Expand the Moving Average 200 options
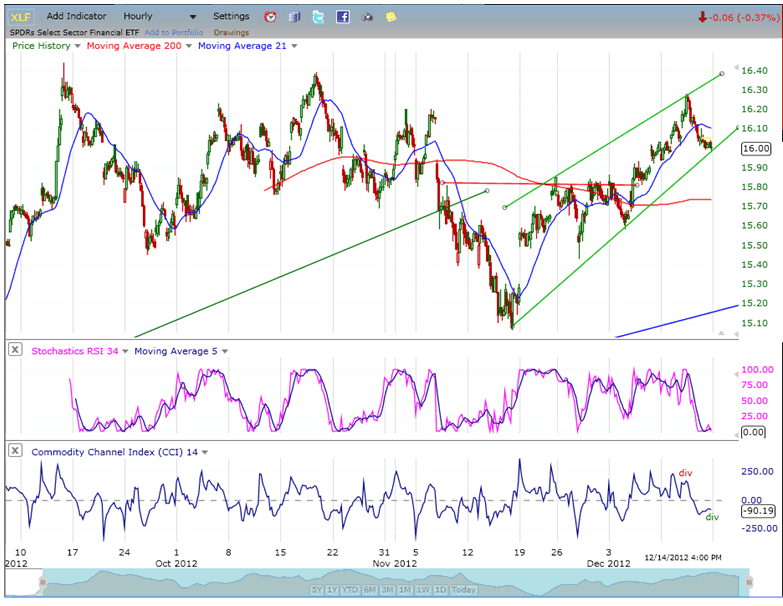Image resolution: width=783 pixels, height=606 pixels. (186, 46)
